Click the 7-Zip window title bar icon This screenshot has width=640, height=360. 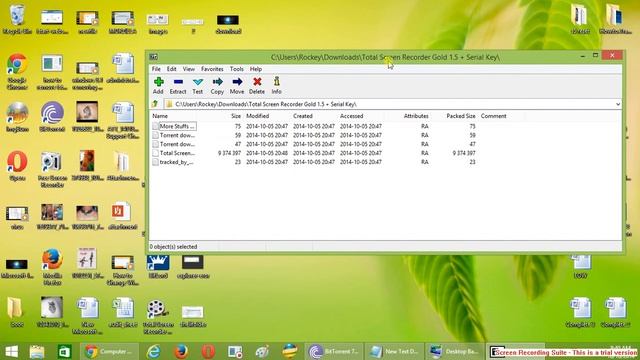pos(153,57)
